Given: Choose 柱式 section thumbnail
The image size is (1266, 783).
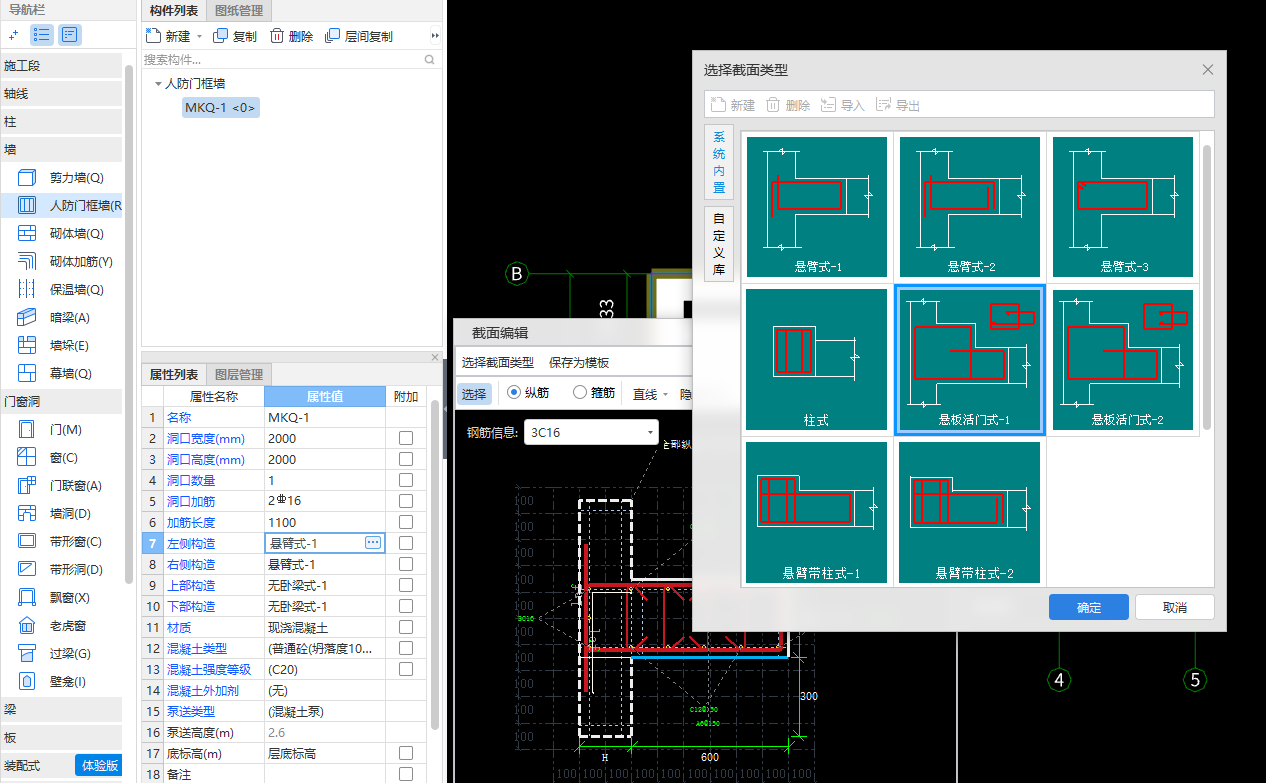Looking at the screenshot, I should 818,360.
